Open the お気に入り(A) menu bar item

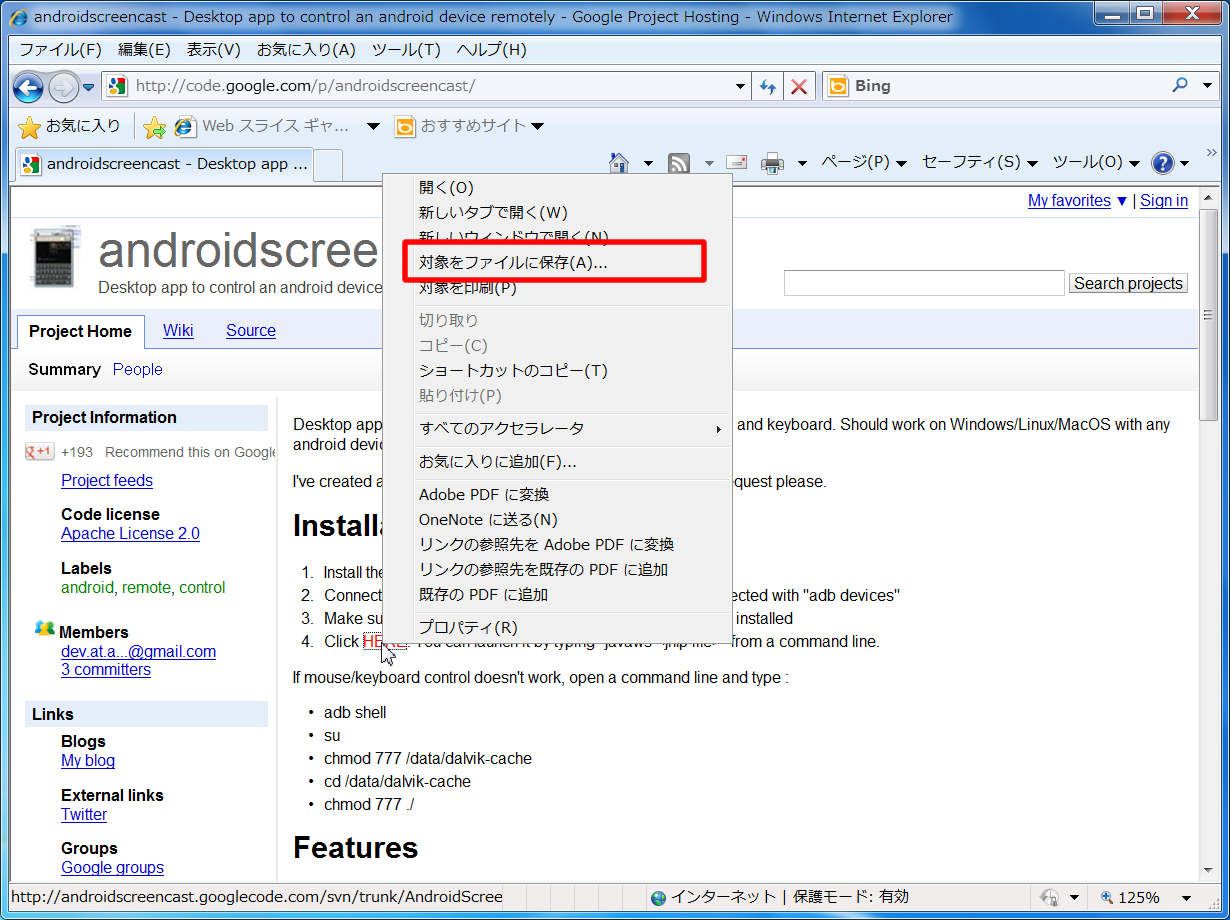pos(306,50)
